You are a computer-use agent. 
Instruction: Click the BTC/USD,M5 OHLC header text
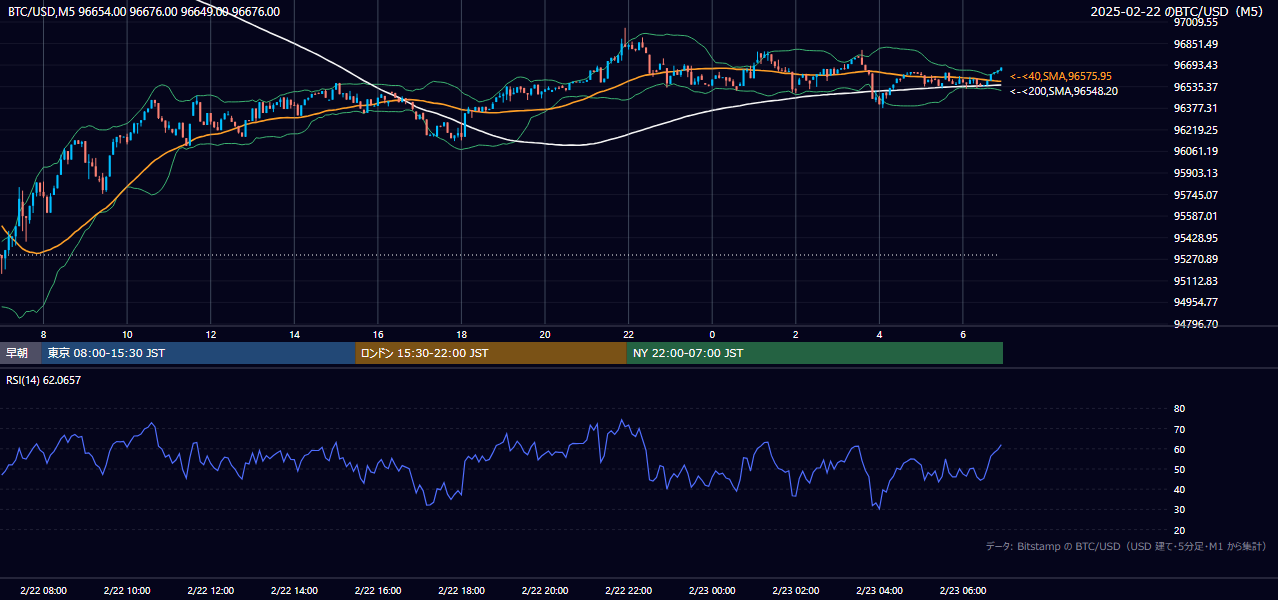coord(144,12)
